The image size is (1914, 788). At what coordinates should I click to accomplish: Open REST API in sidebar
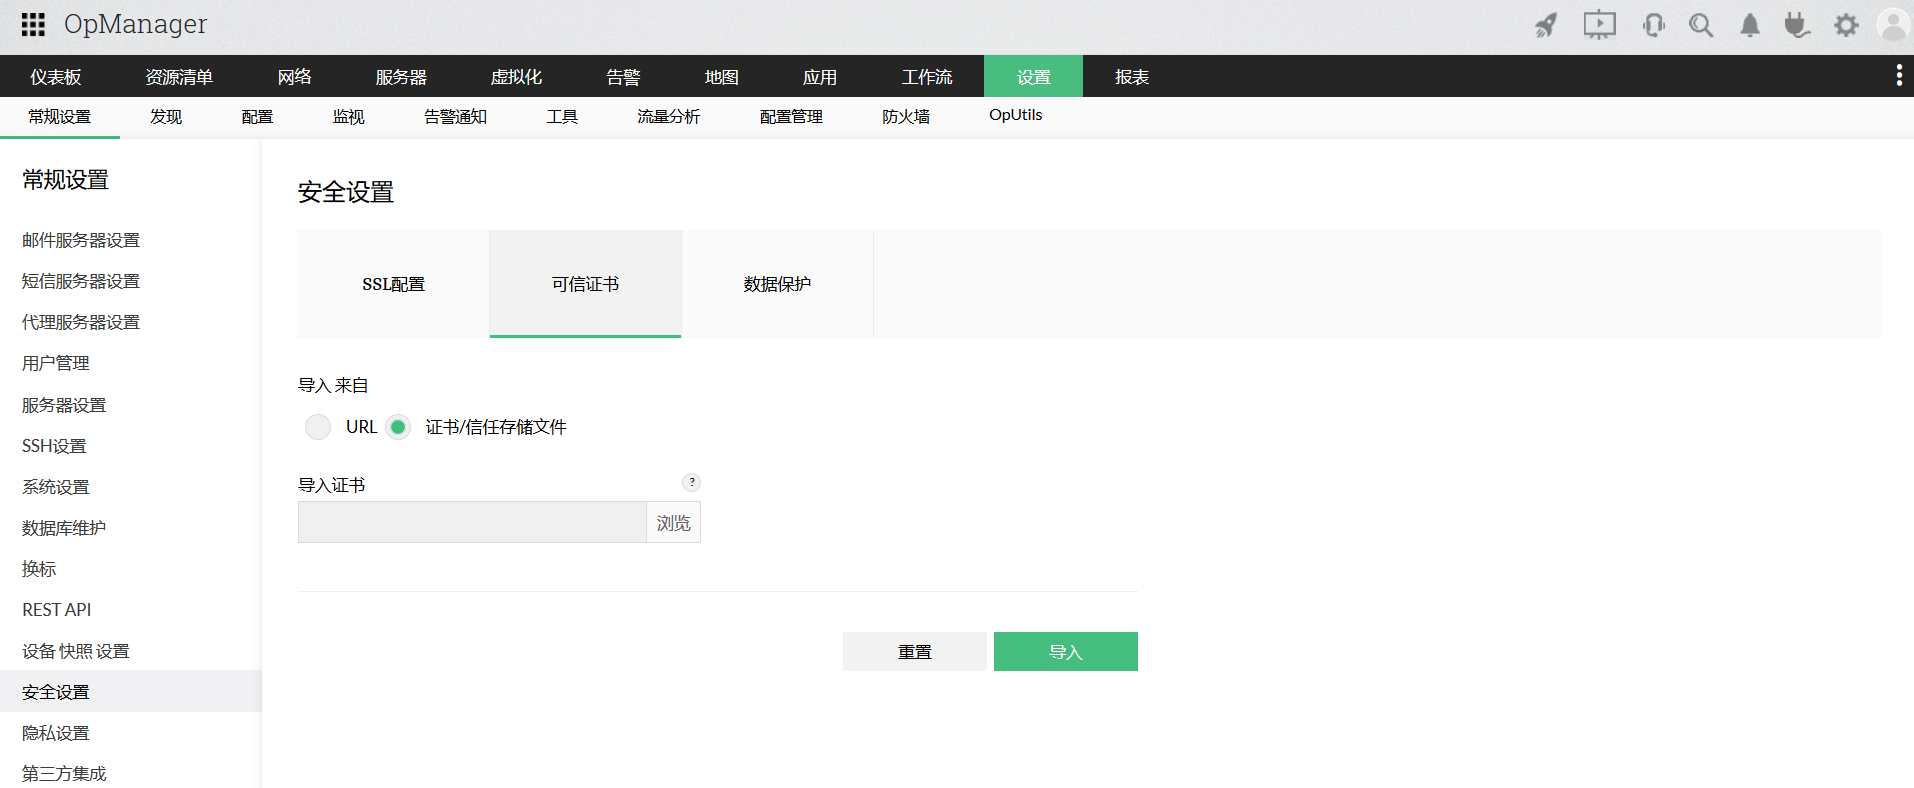[56, 610]
